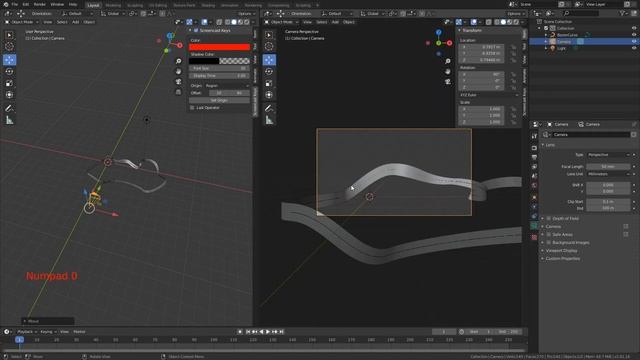Select the Scale tool in left viewport
This screenshot has width=640, height=360.
point(9,83)
